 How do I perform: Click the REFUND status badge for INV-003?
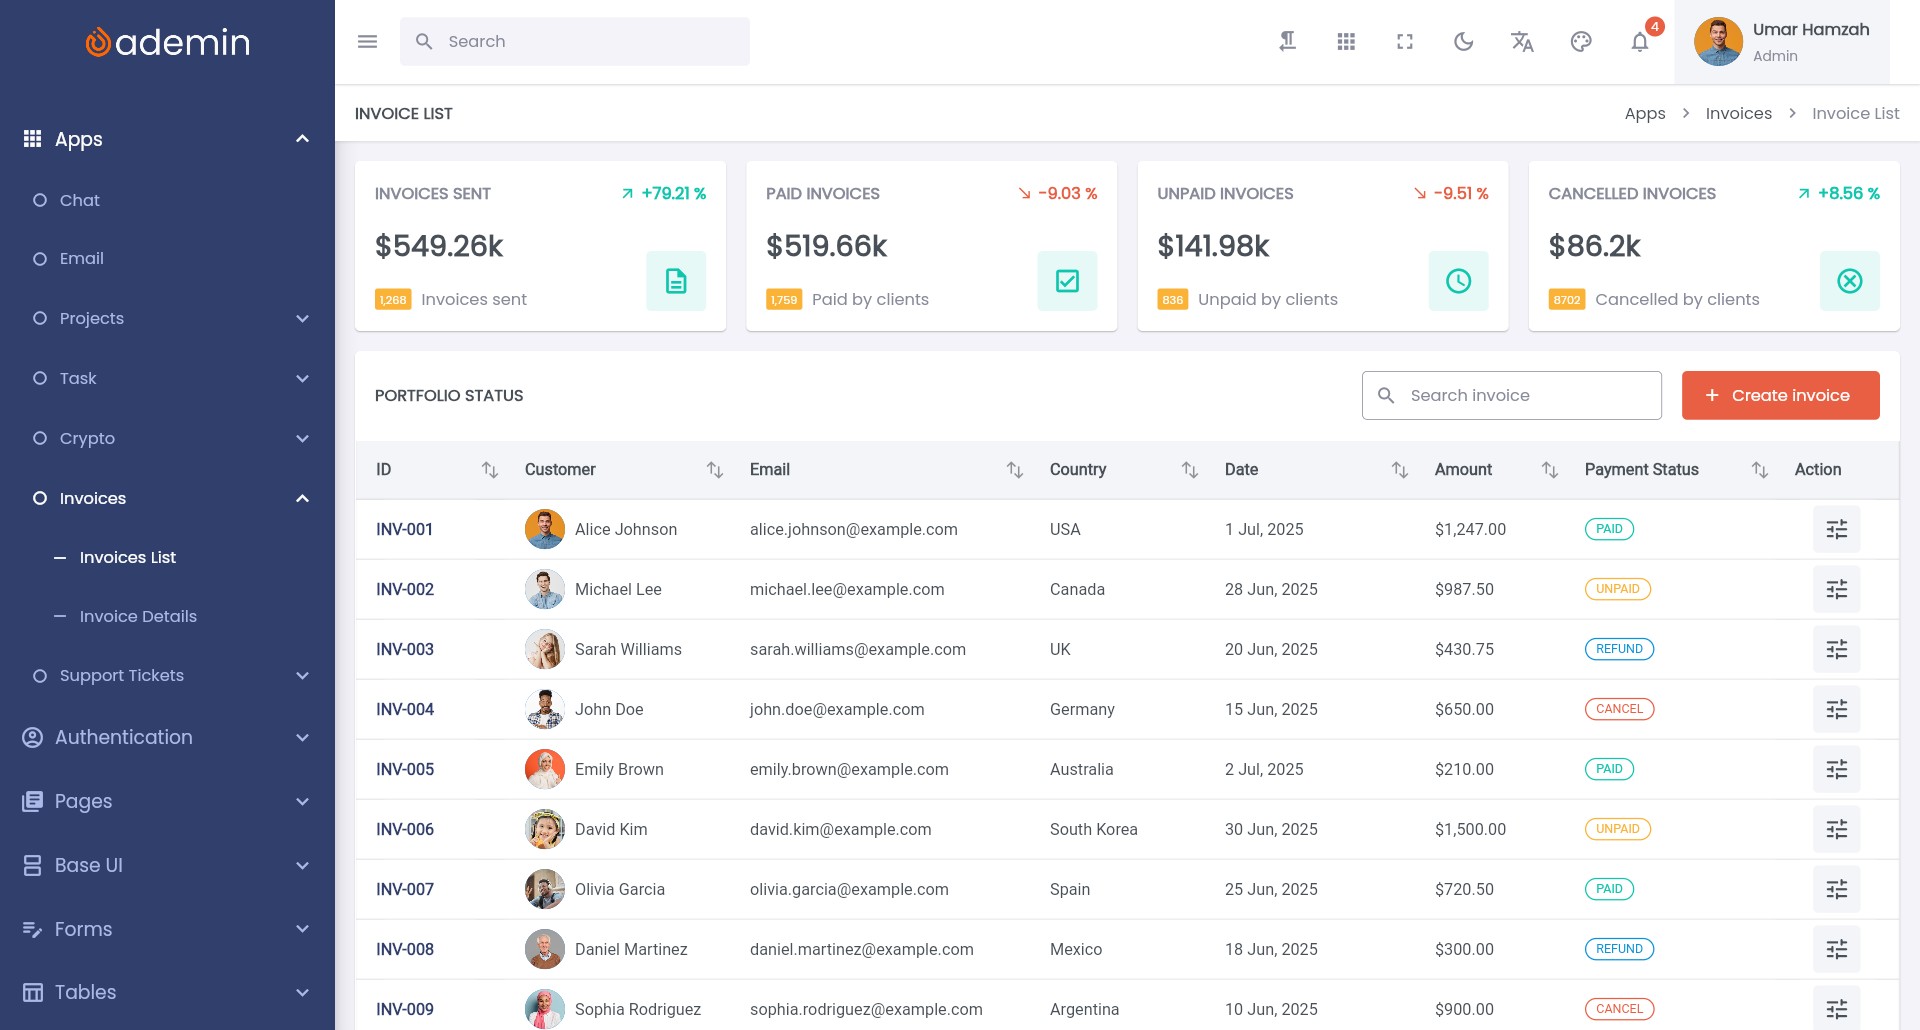(1619, 649)
